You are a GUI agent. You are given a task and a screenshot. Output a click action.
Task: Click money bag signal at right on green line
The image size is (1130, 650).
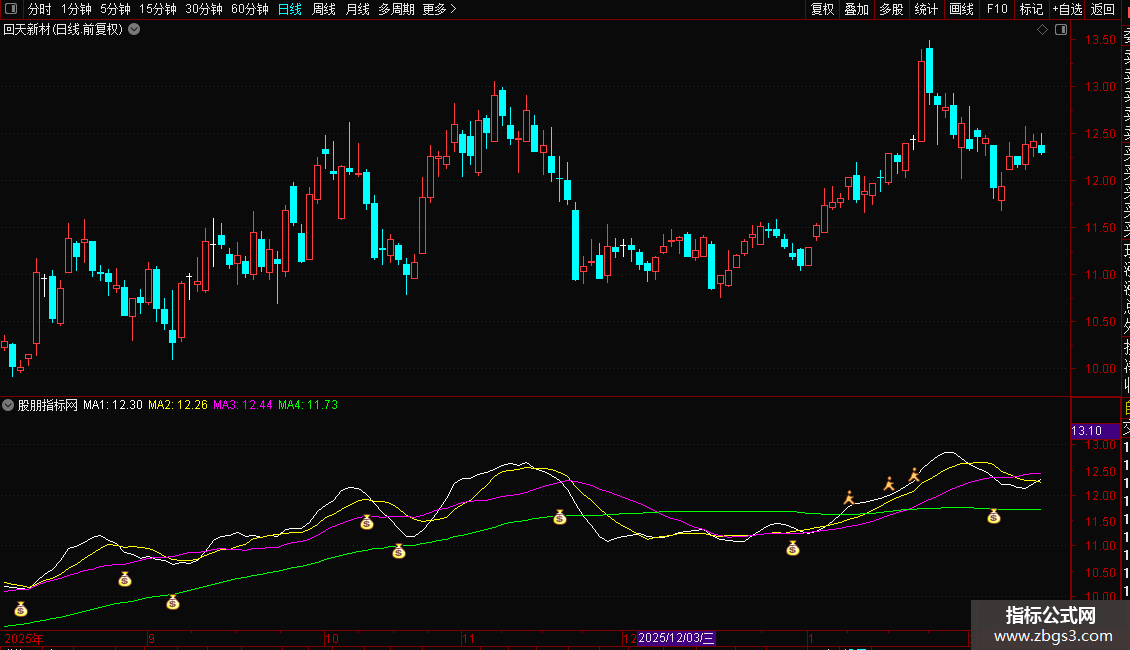pyautogui.click(x=994, y=516)
